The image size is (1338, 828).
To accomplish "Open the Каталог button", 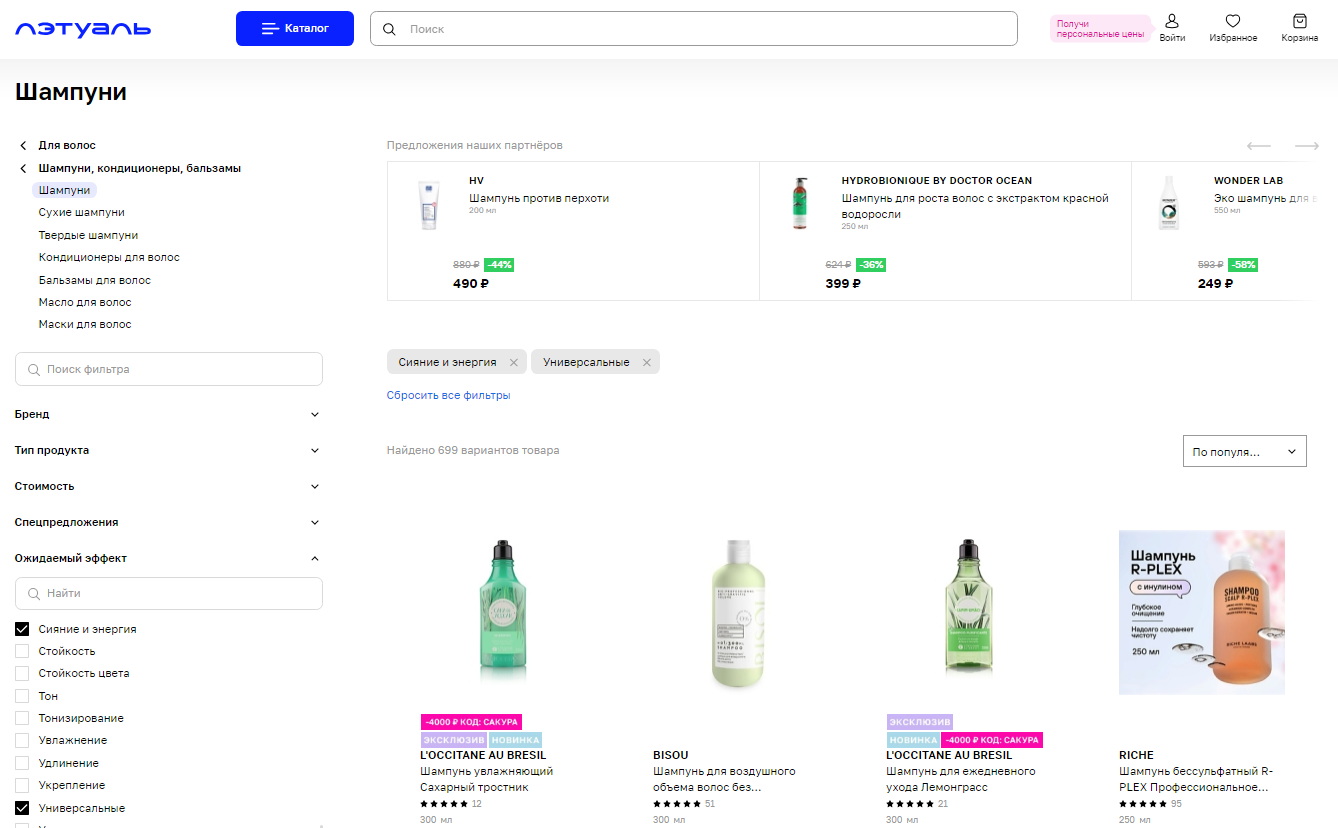I will point(295,28).
